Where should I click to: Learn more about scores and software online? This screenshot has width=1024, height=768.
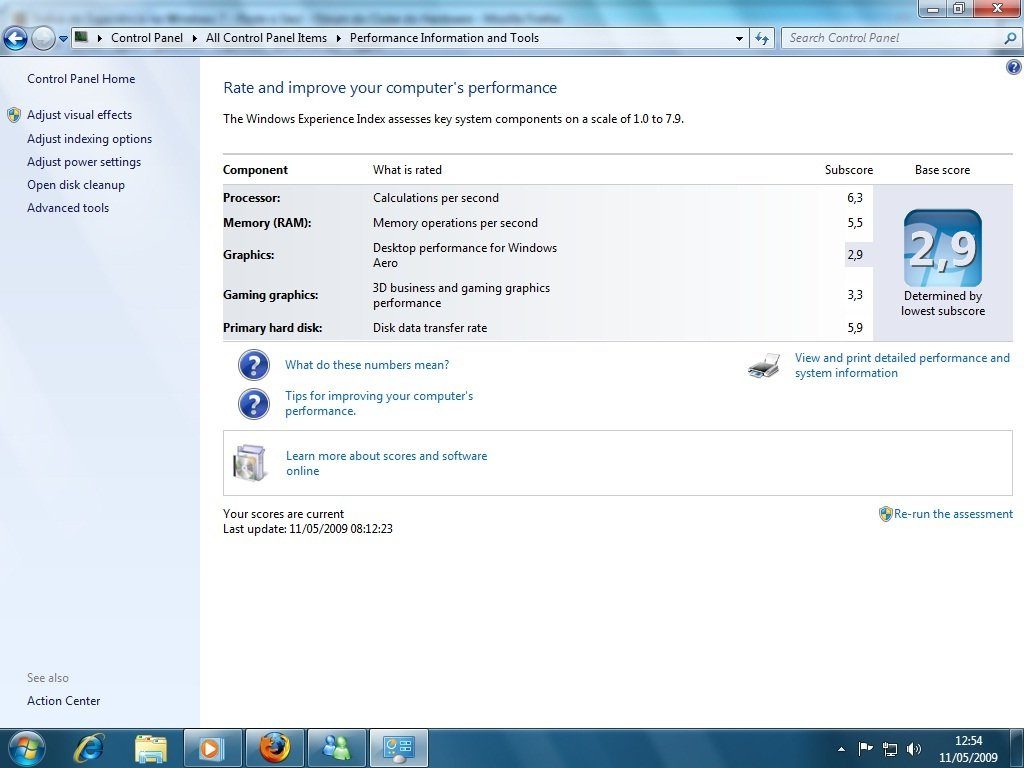click(x=387, y=463)
